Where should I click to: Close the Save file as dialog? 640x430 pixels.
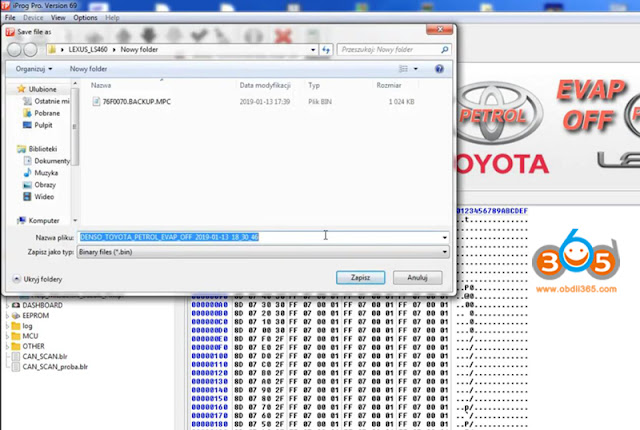pos(440,29)
